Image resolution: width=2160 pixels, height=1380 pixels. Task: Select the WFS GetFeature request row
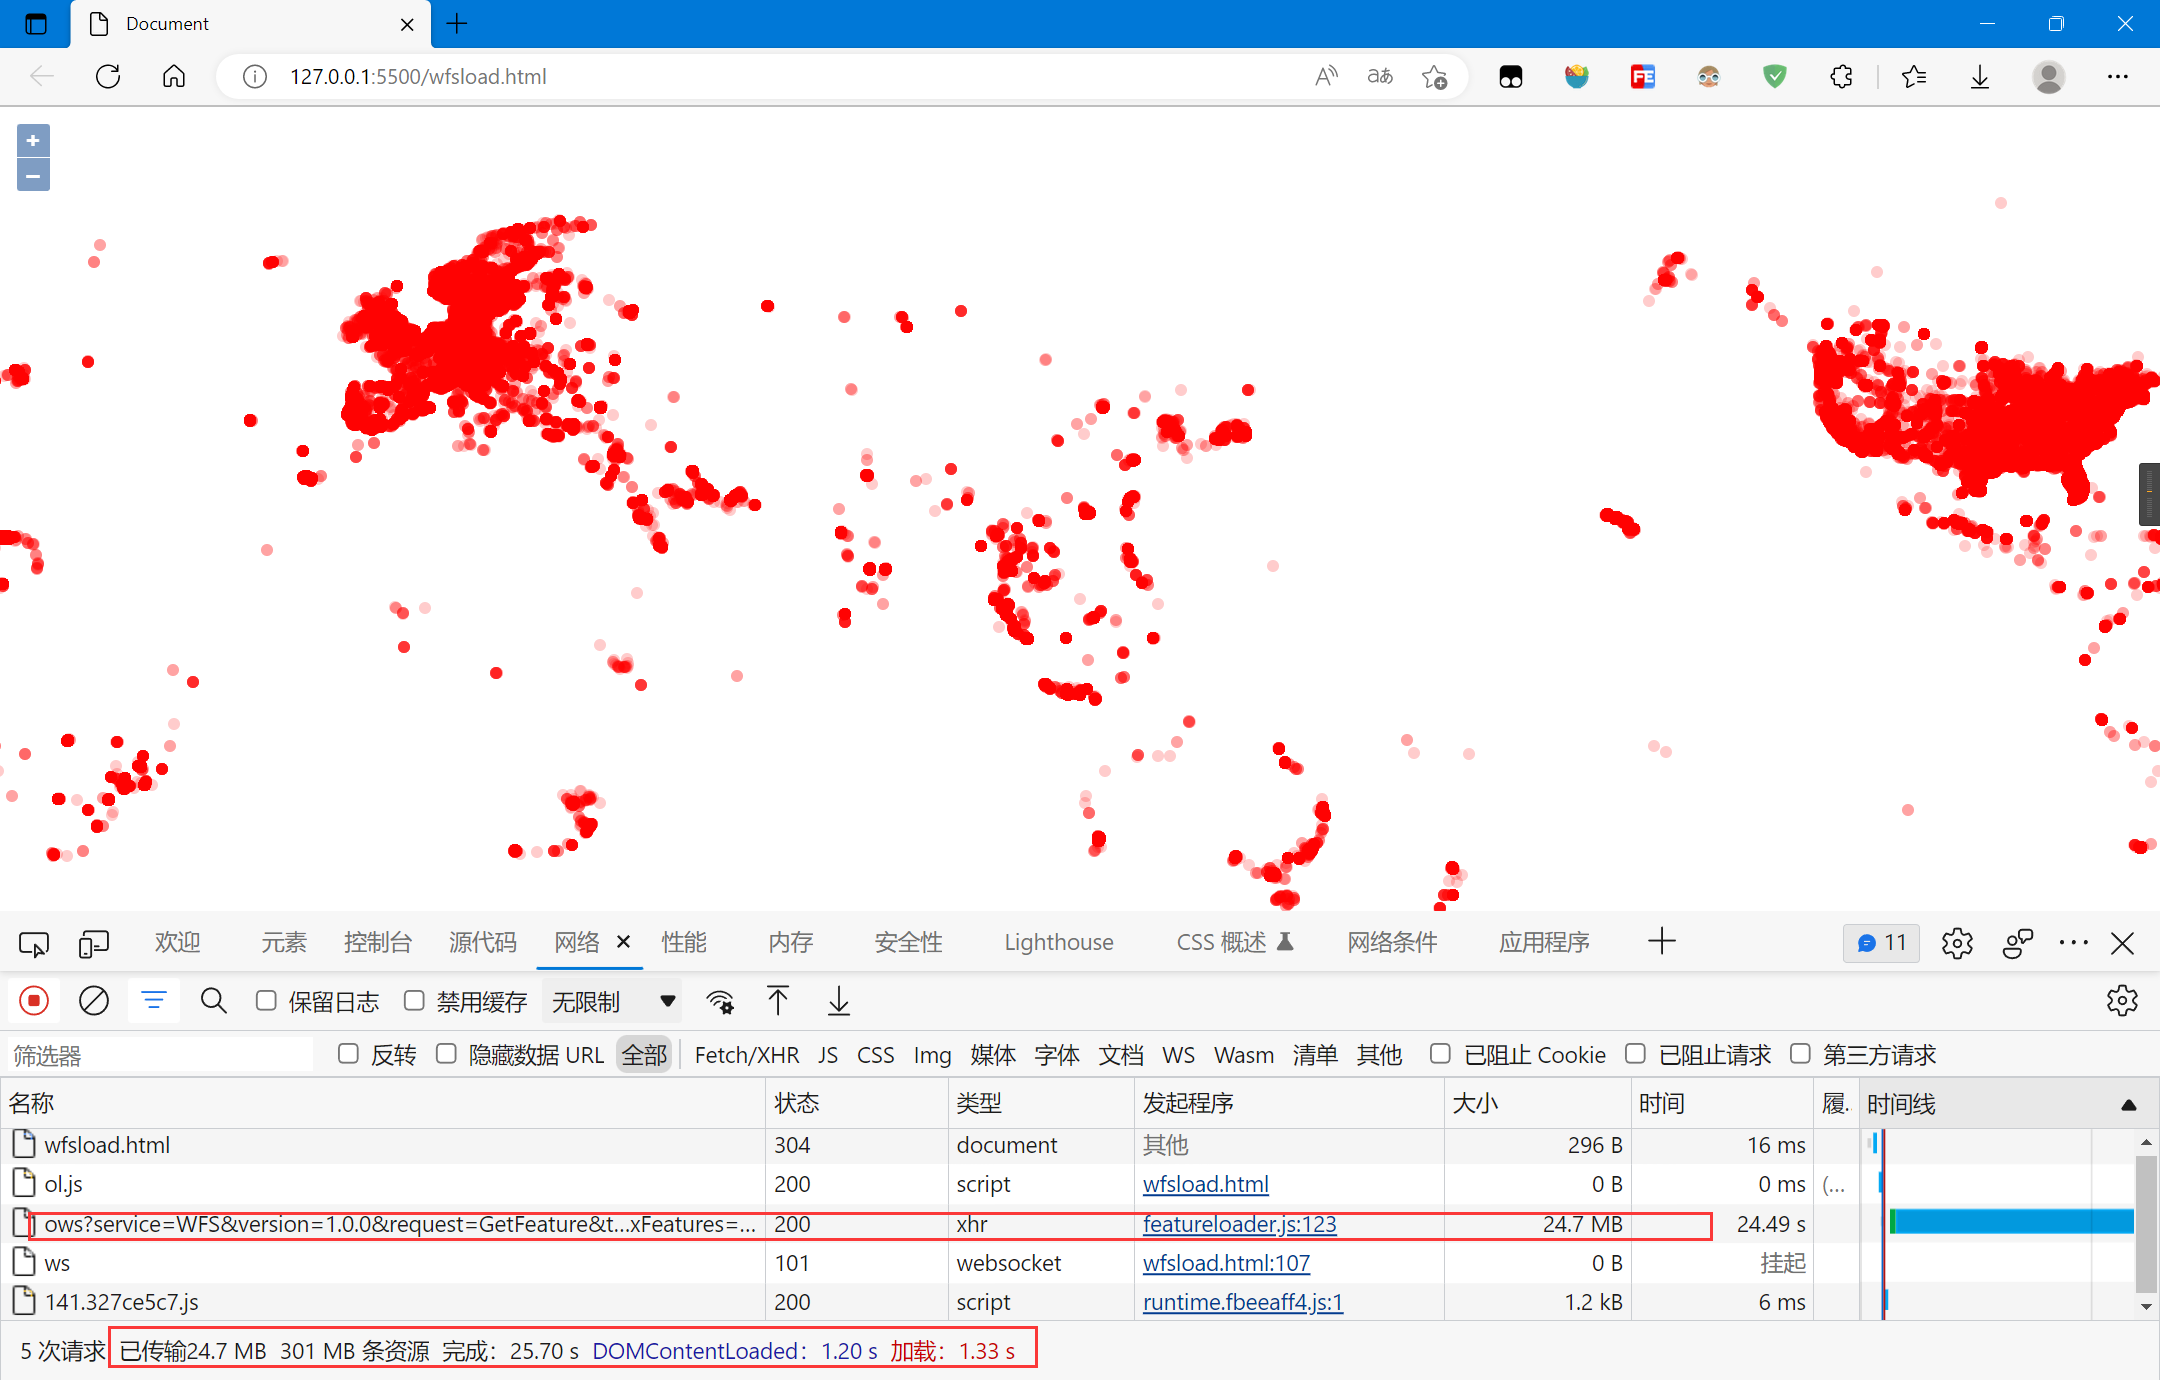pyautogui.click(x=930, y=1224)
